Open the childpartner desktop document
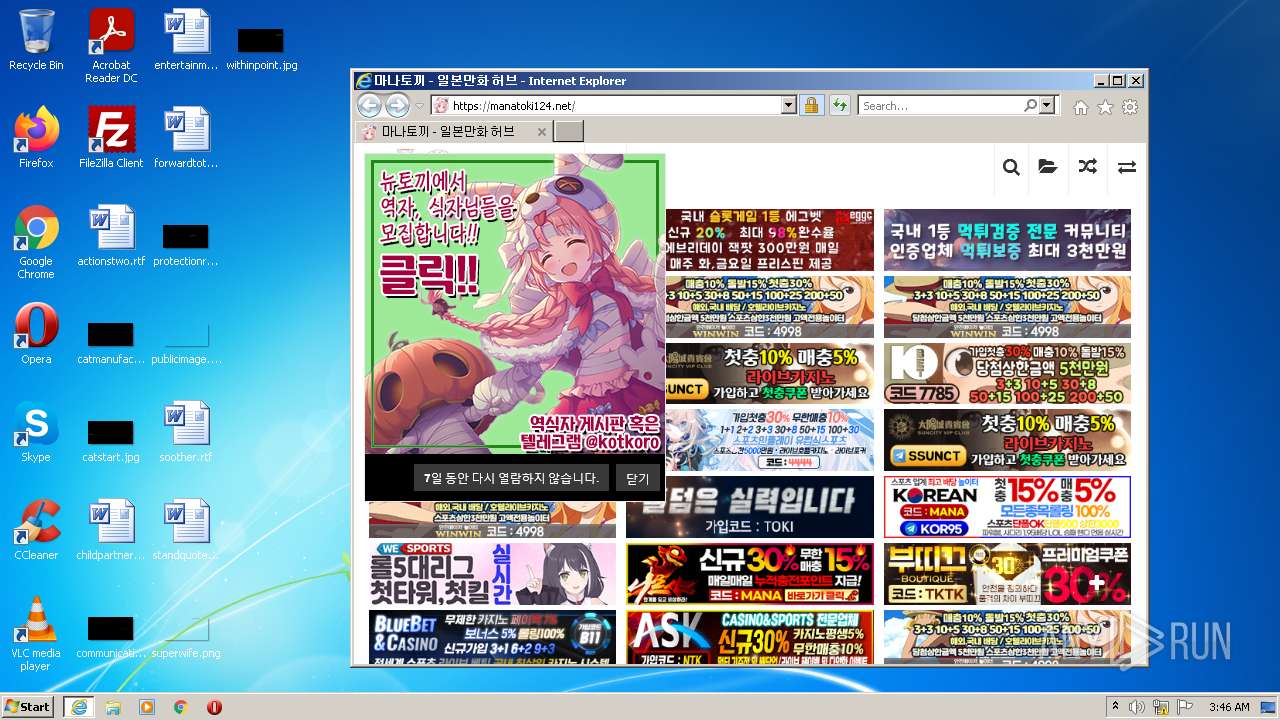1280x720 pixels. click(111, 530)
